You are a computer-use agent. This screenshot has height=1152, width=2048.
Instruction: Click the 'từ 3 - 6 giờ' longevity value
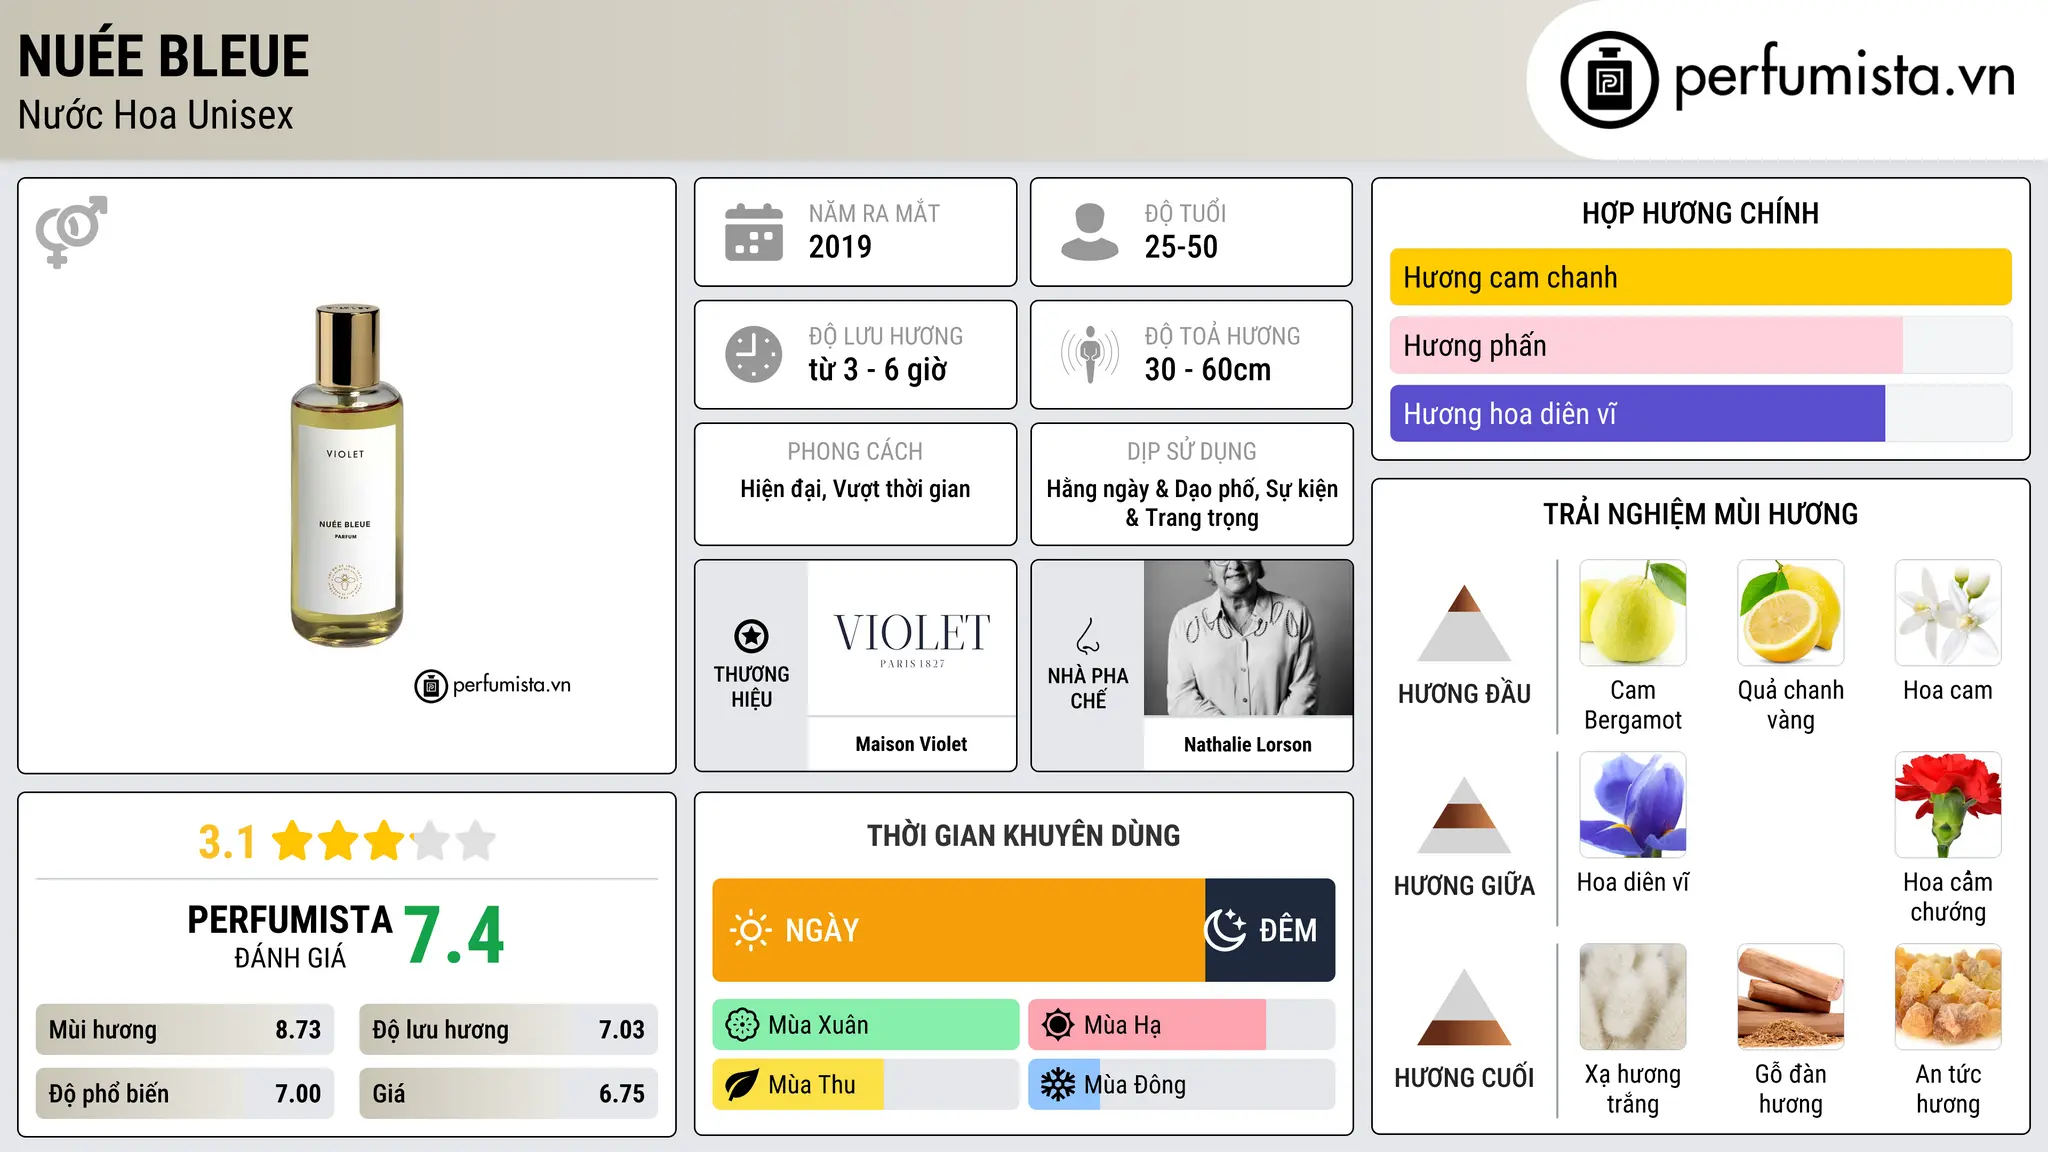coord(878,370)
